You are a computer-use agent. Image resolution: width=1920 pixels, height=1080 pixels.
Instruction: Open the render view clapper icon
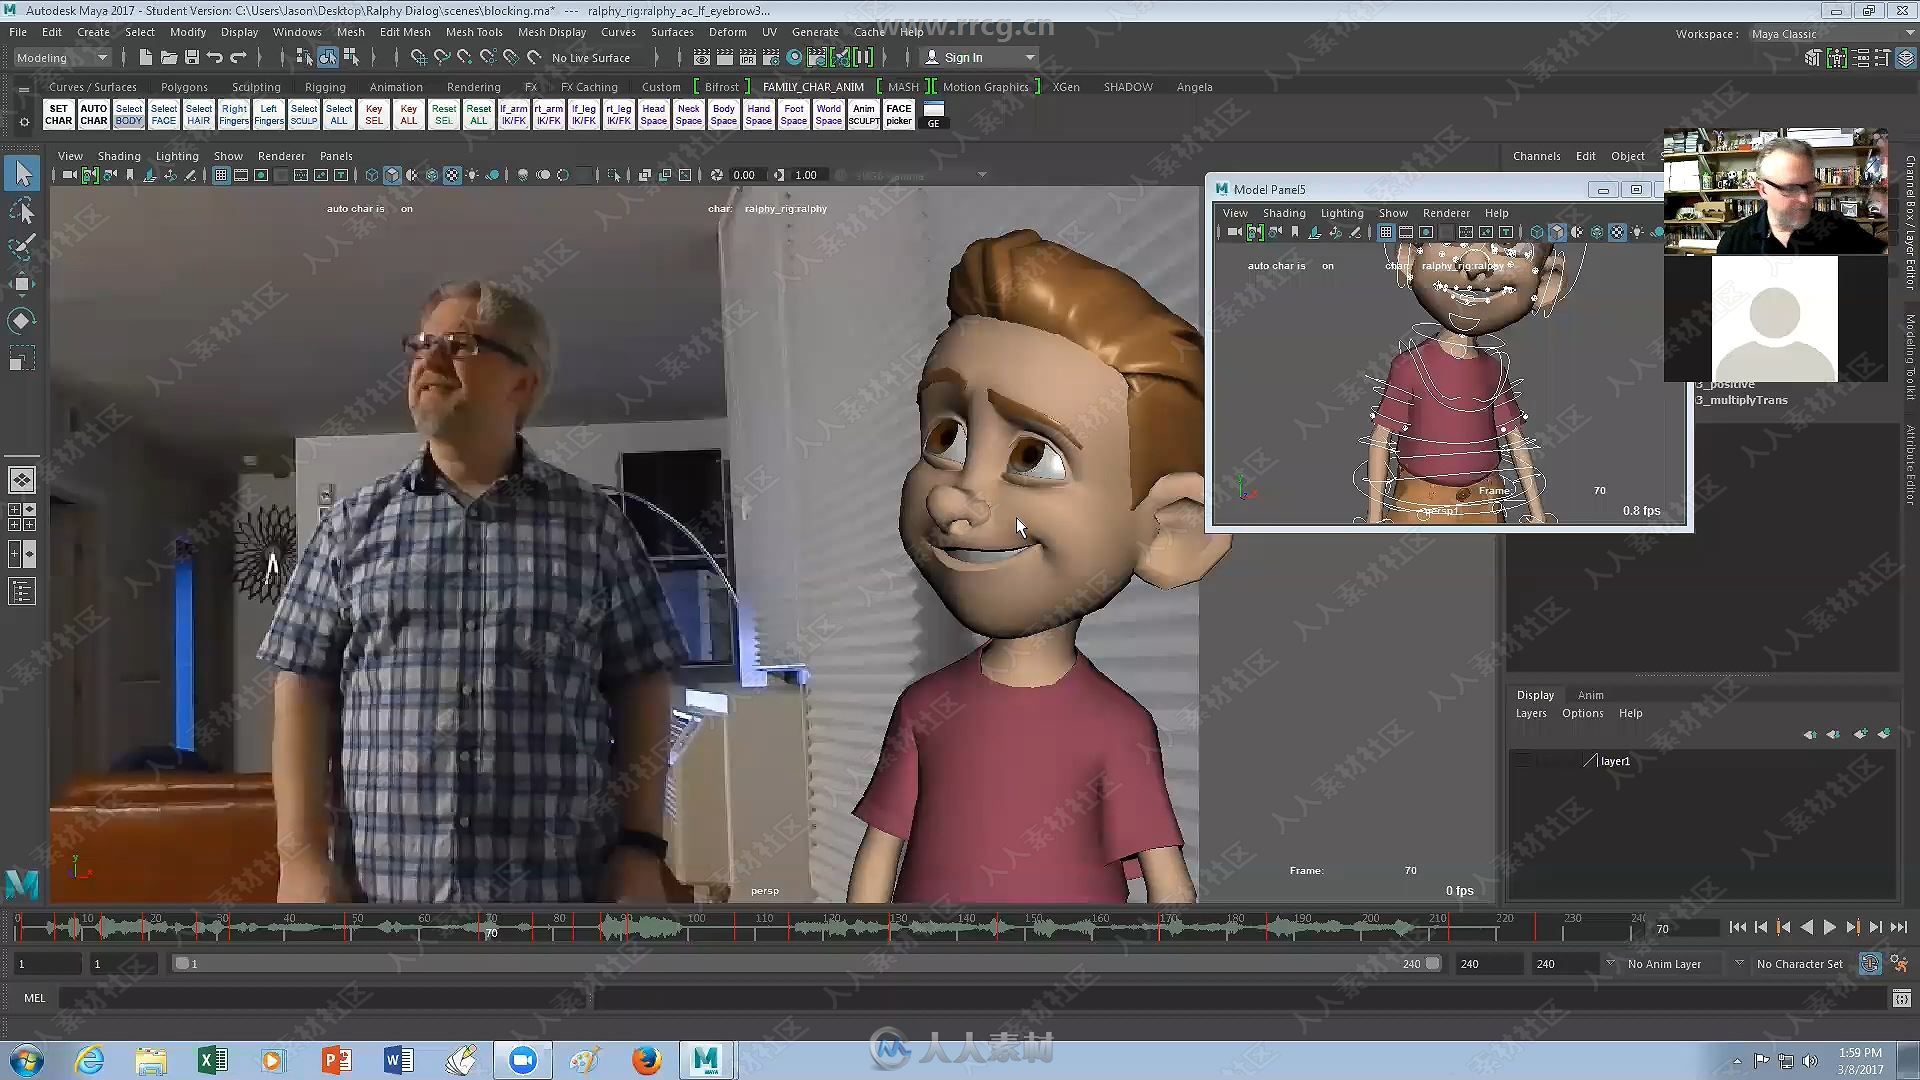point(702,57)
